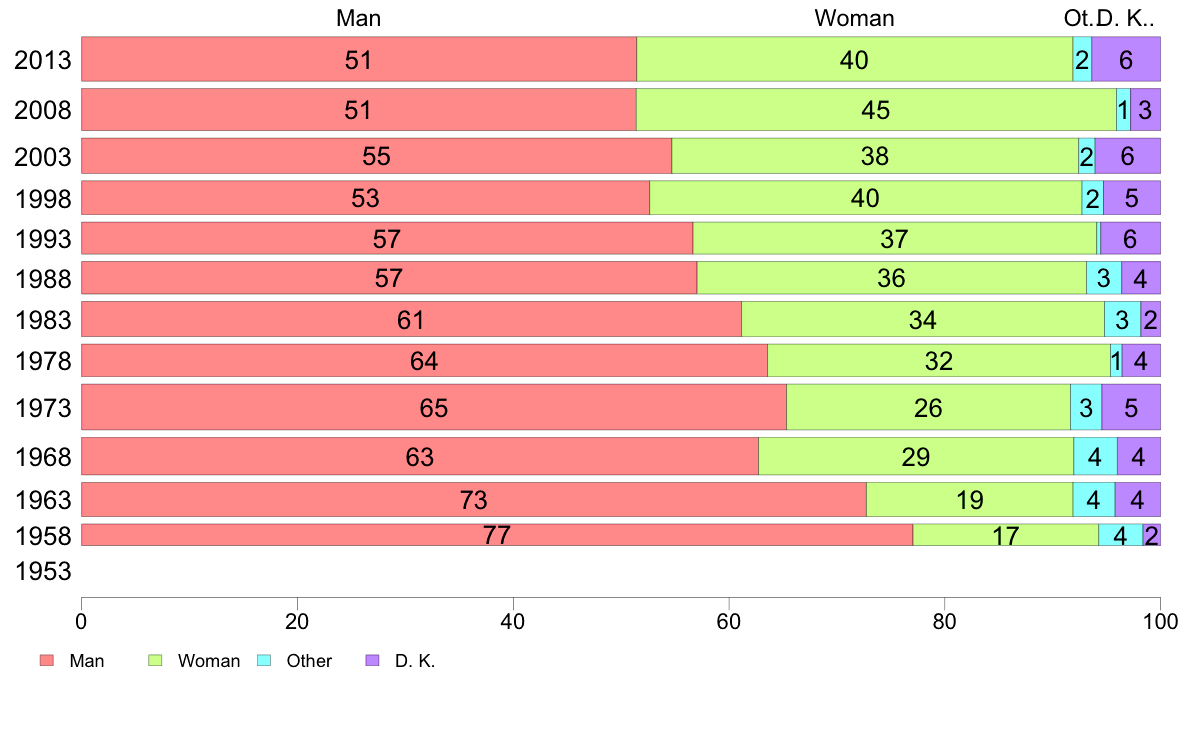Click the Woman segment valued 26 in 1973

point(928,407)
